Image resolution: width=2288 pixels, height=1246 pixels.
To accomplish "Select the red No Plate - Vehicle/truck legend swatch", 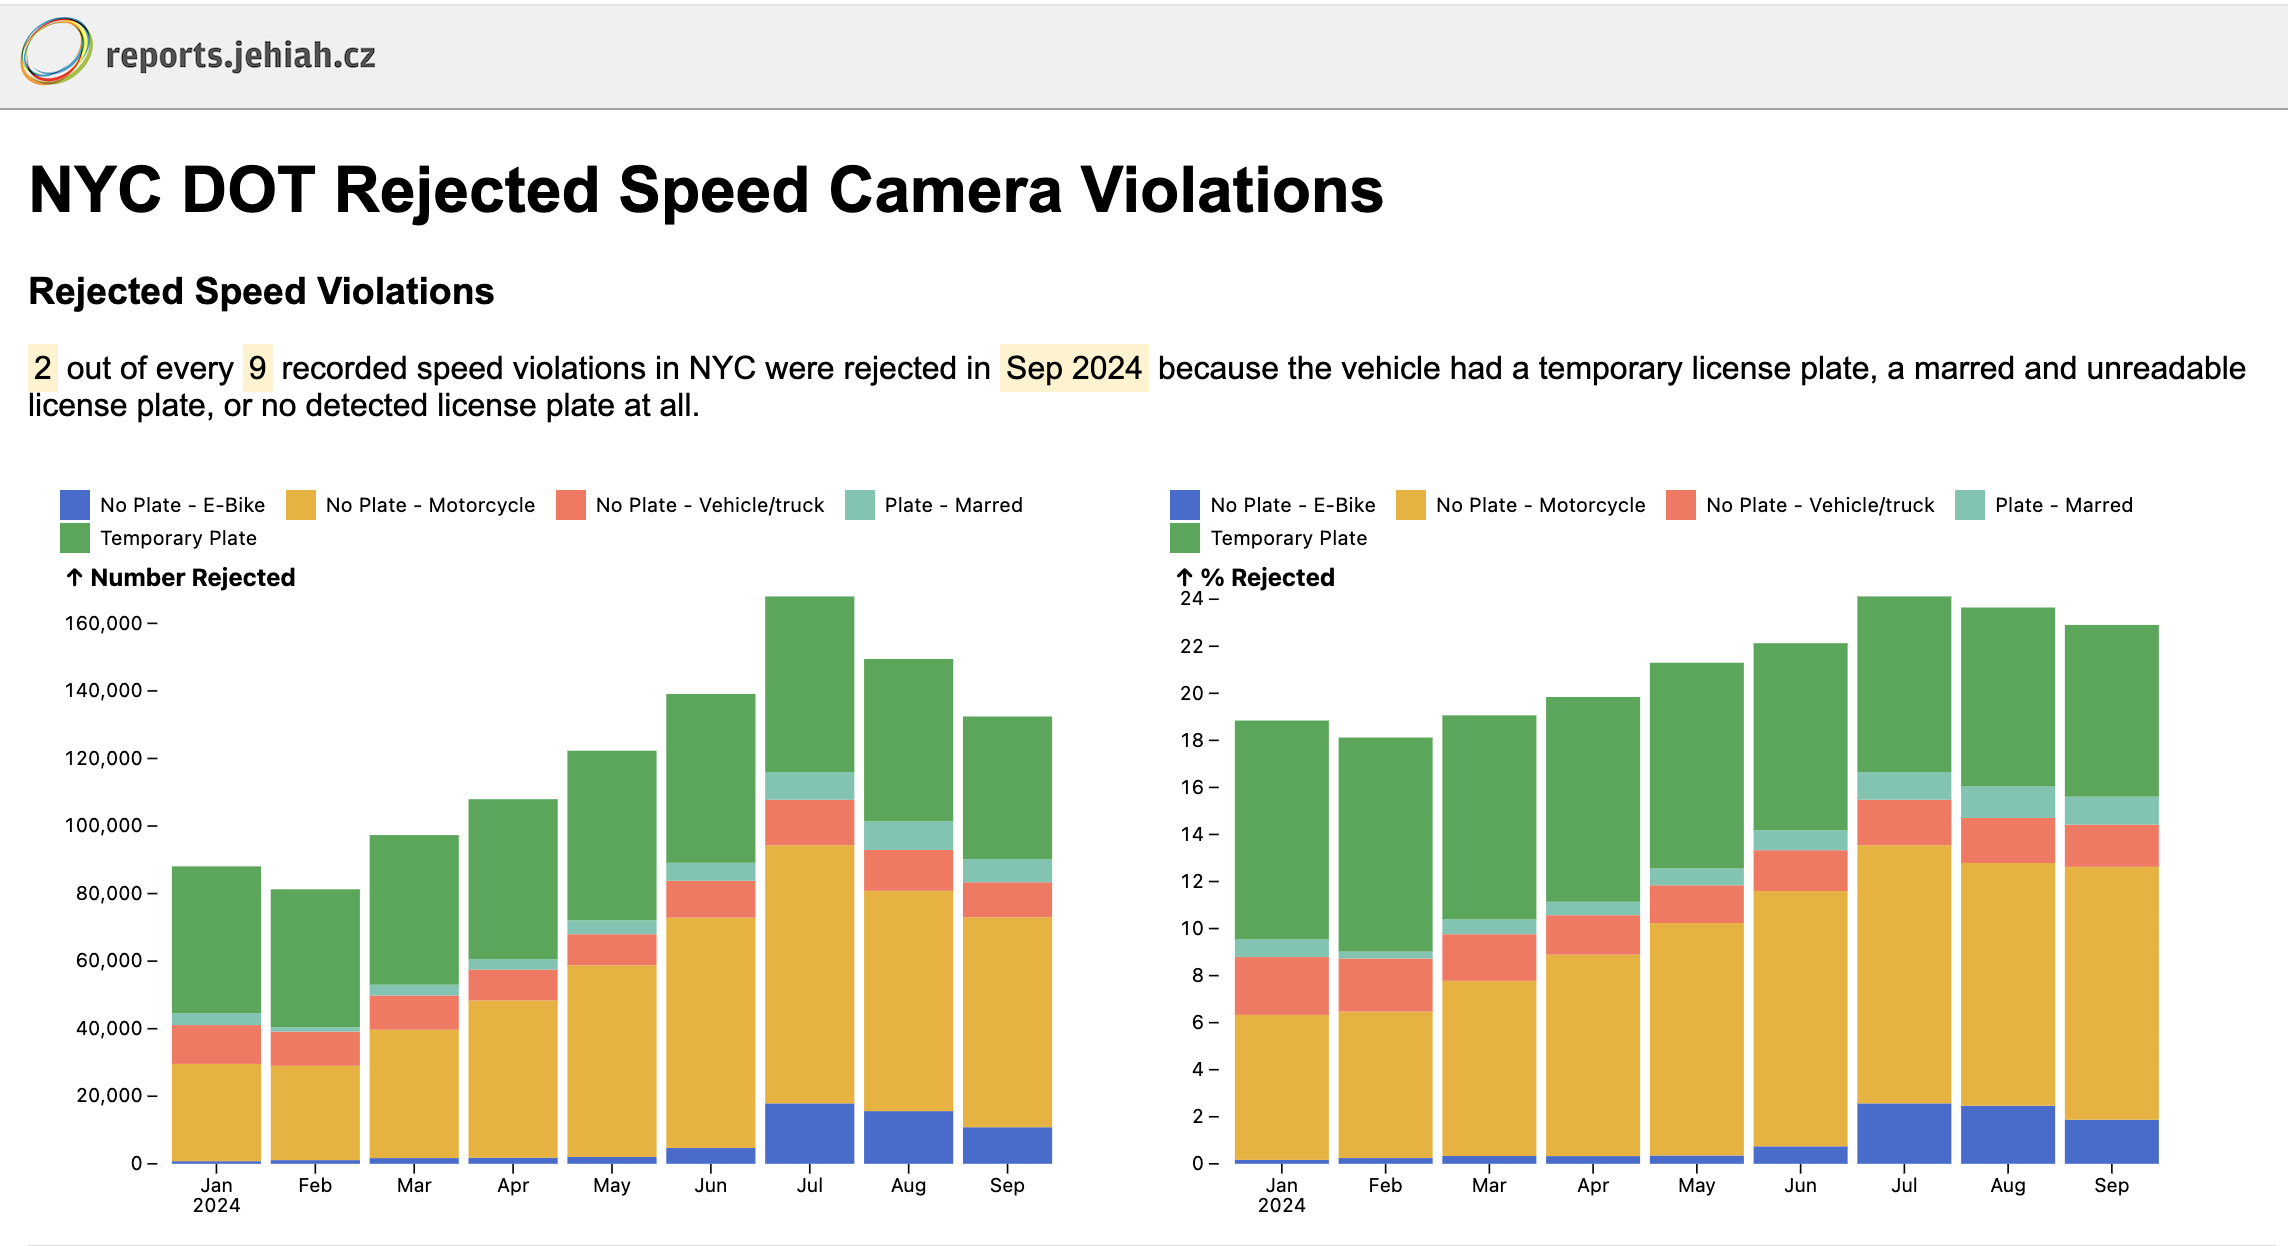I will pyautogui.click(x=569, y=504).
